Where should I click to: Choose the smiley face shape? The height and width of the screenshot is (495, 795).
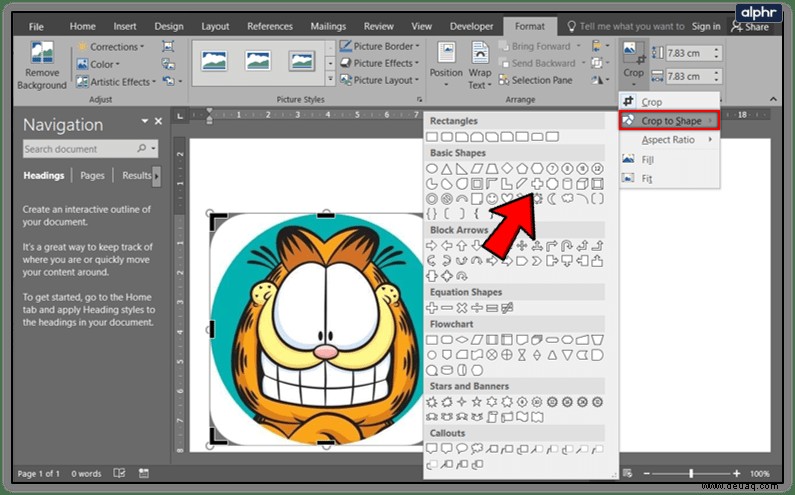pyautogui.click(x=491, y=199)
